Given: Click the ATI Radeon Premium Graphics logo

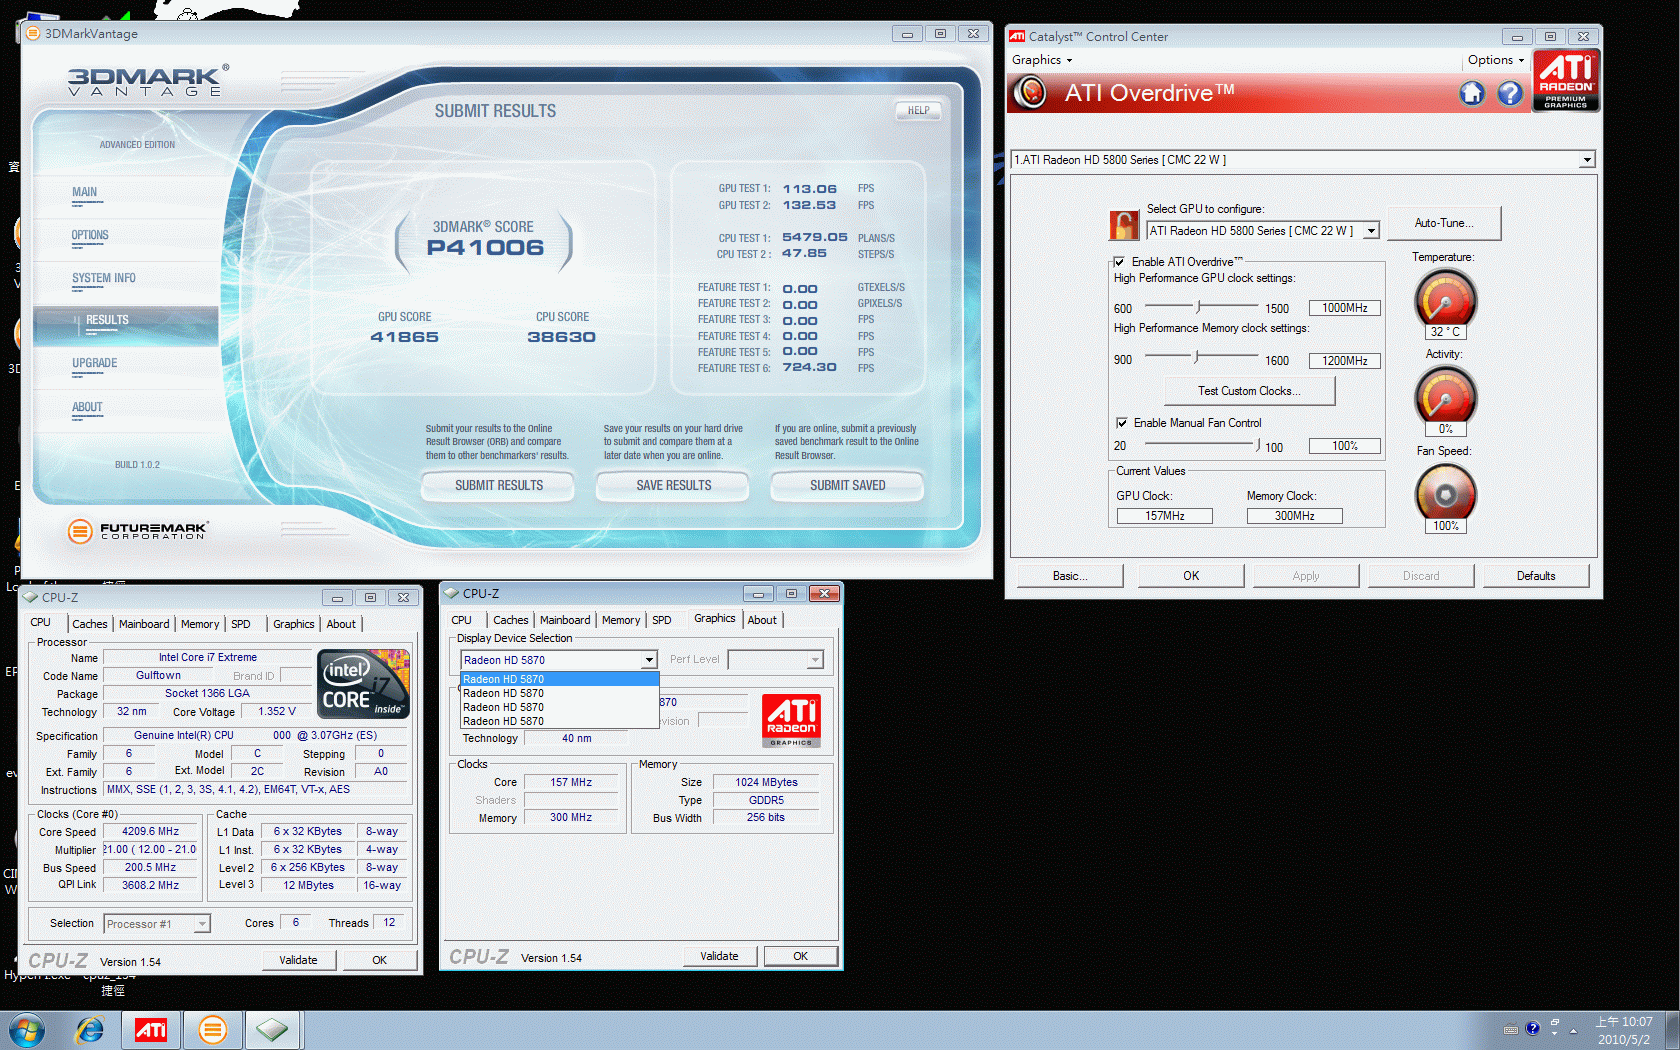Looking at the screenshot, I should coord(1566,82).
